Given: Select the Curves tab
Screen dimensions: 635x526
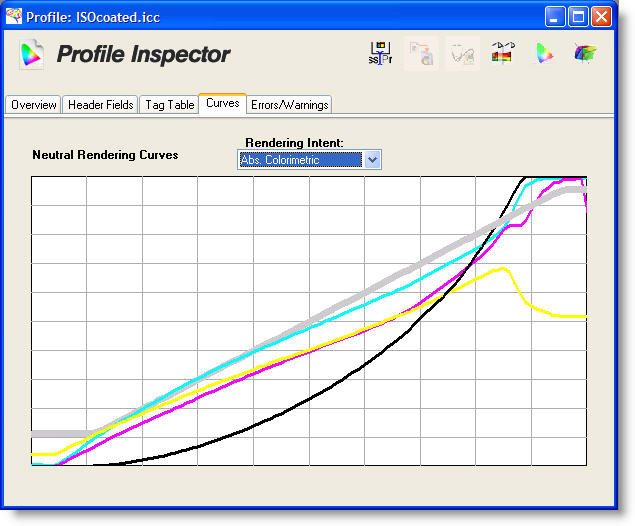Looking at the screenshot, I should coord(222,104).
